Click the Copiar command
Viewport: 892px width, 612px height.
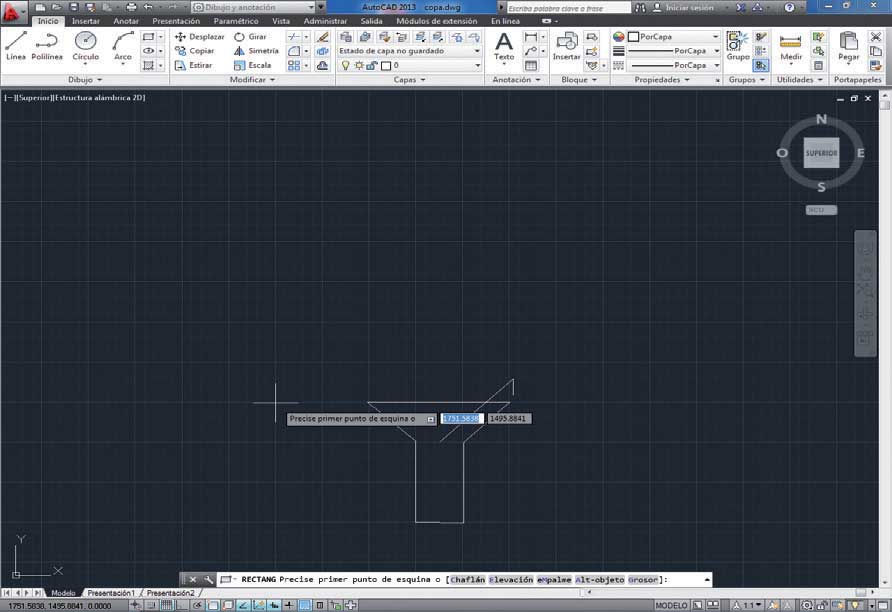tap(195, 51)
